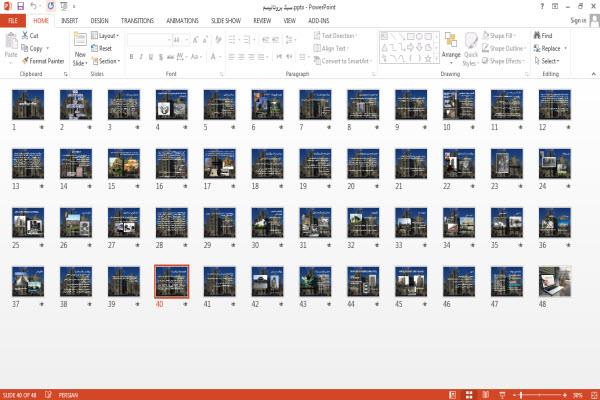Toggle Underline formatting
Image resolution: width=600 pixels, height=400 pixels.
pos(151,57)
